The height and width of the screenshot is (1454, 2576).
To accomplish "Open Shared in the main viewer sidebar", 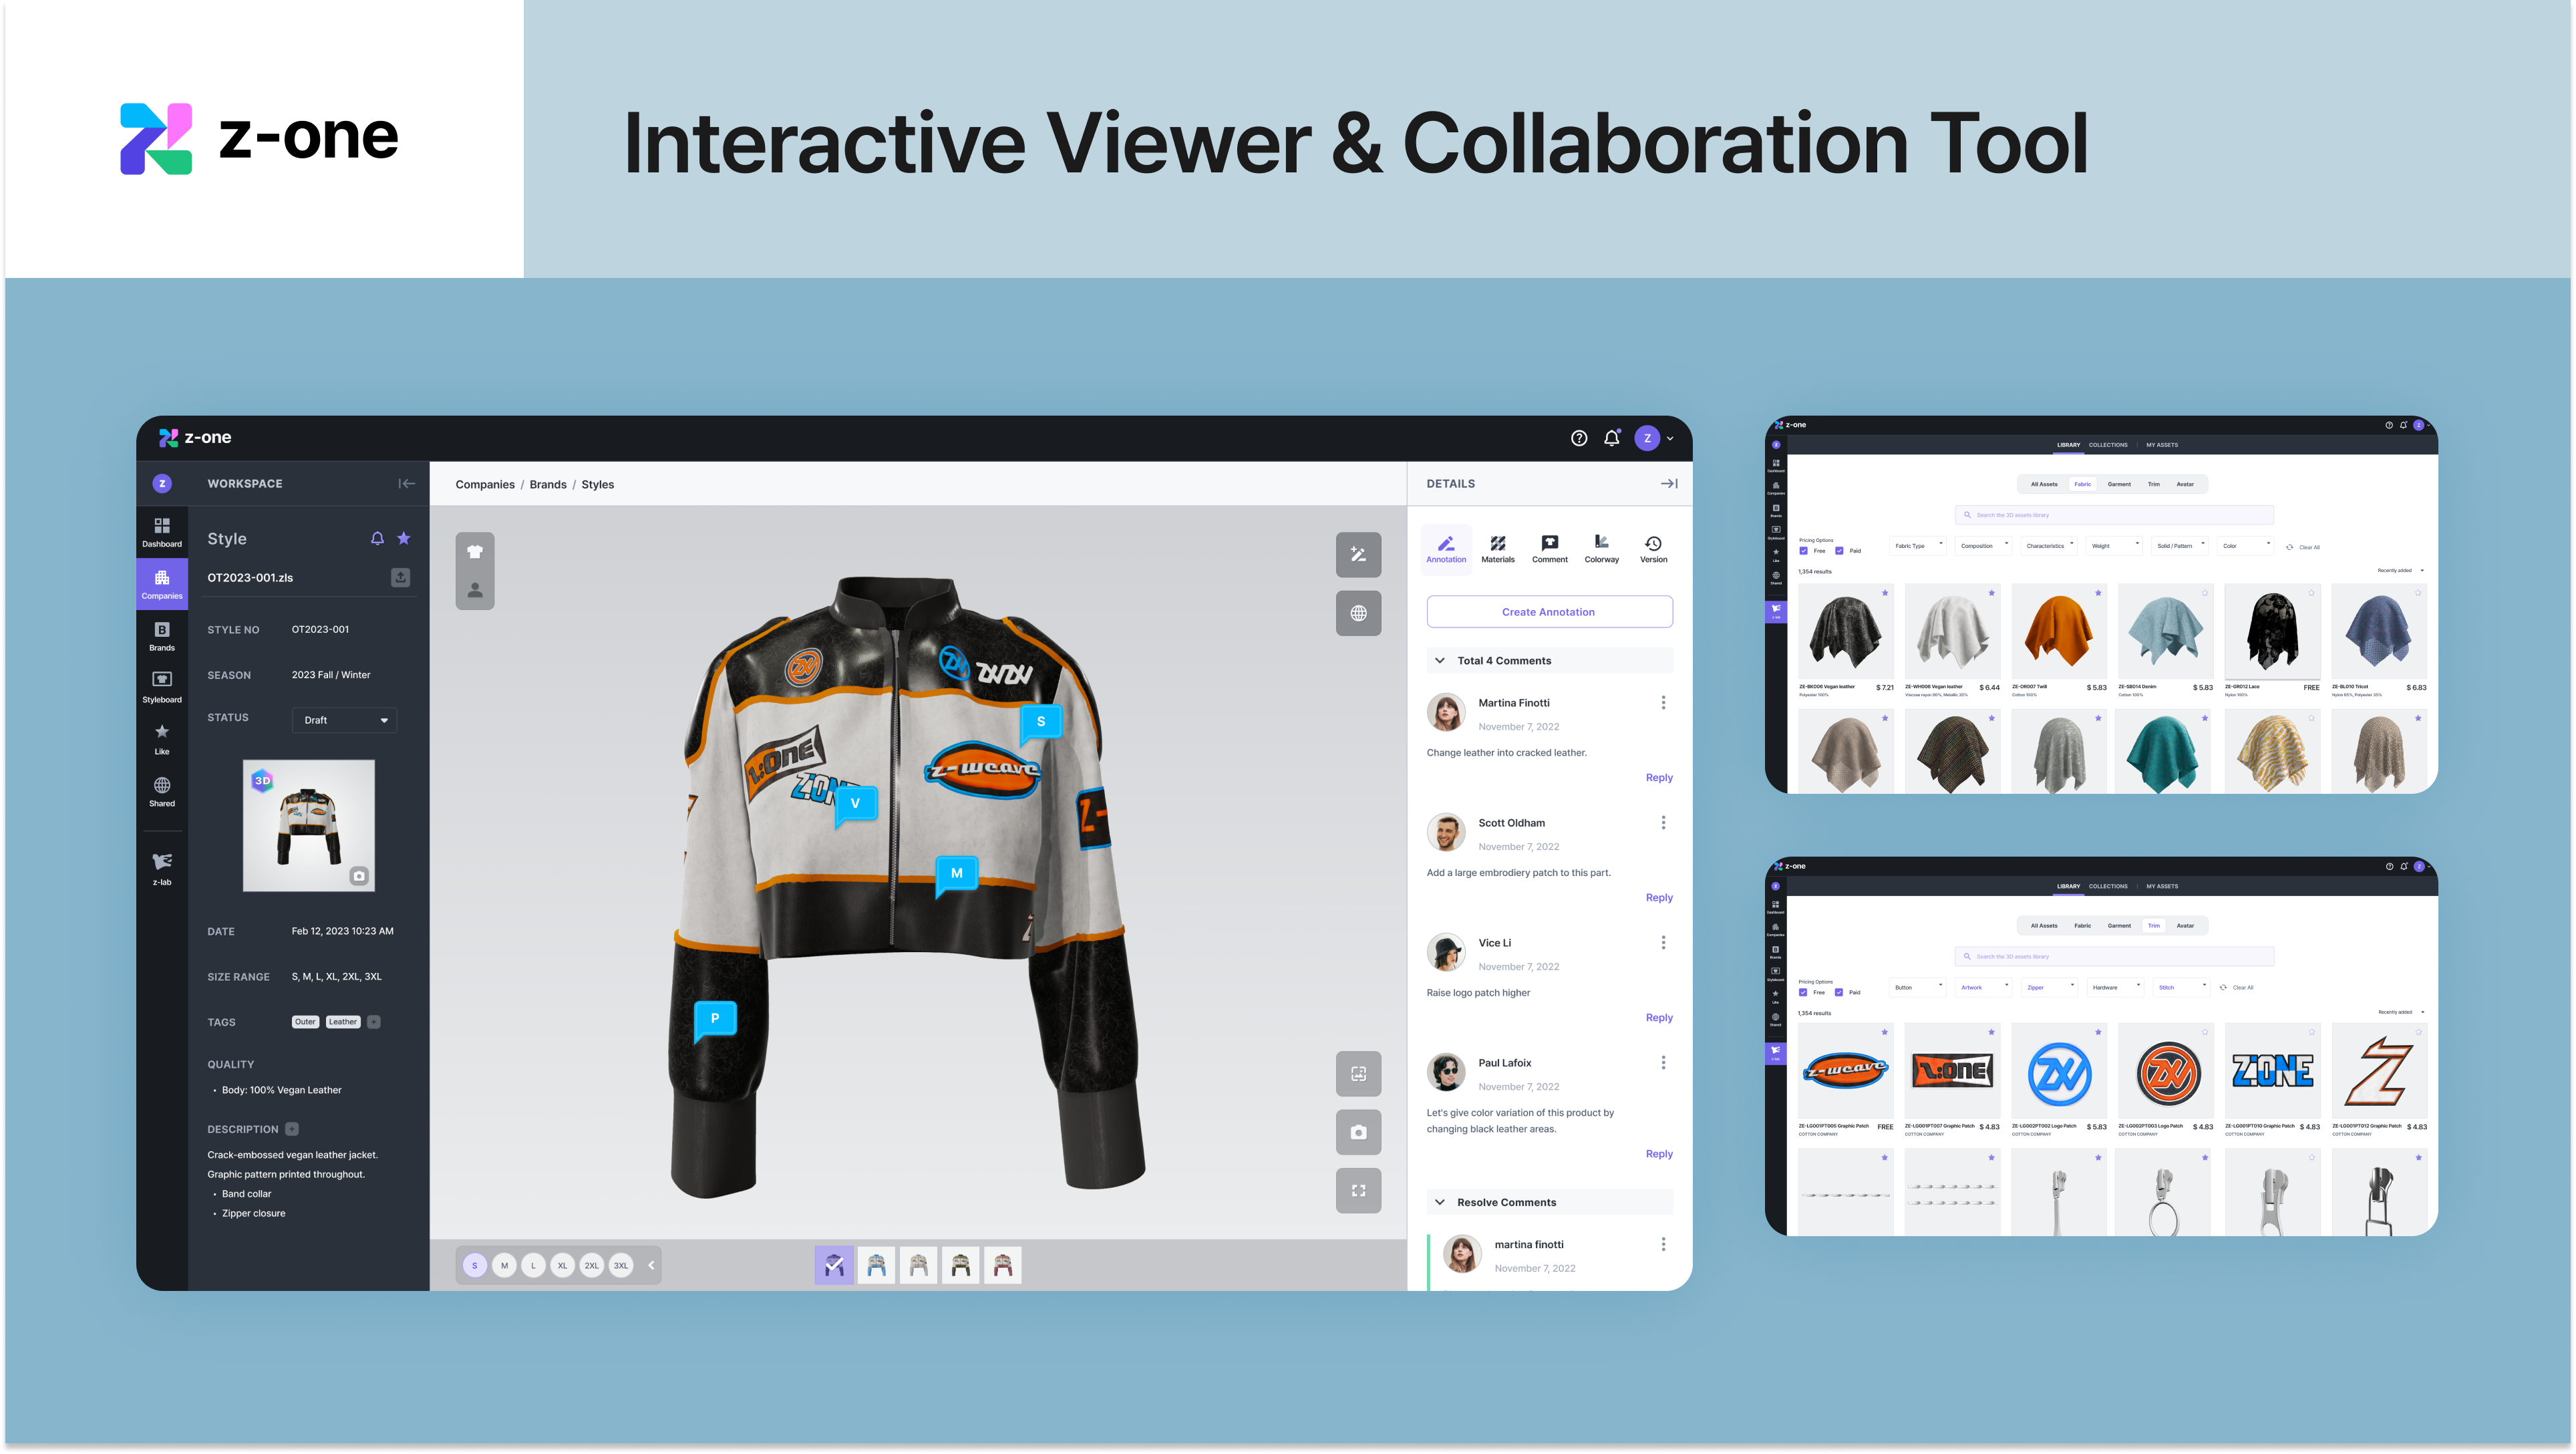I will click(x=161, y=791).
